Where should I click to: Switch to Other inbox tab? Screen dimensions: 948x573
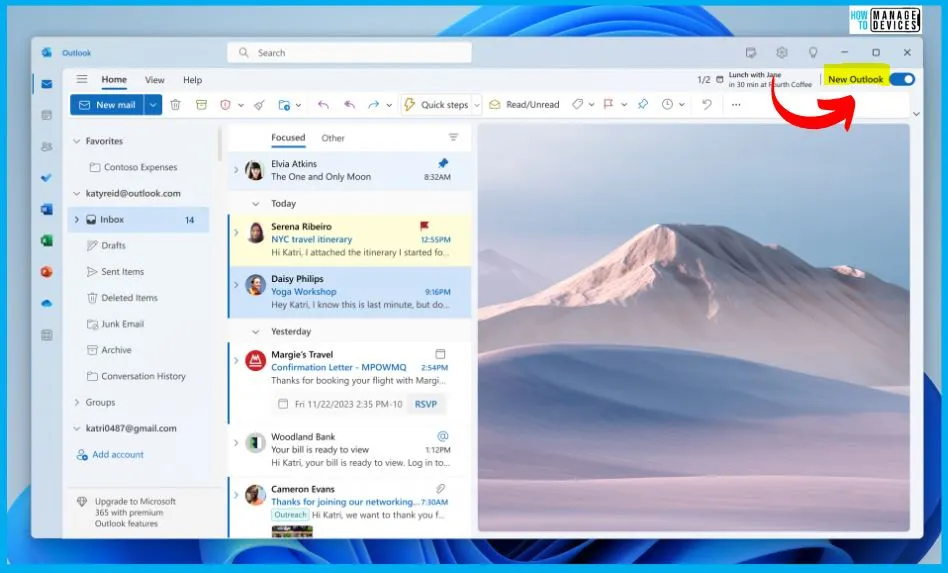tap(333, 138)
